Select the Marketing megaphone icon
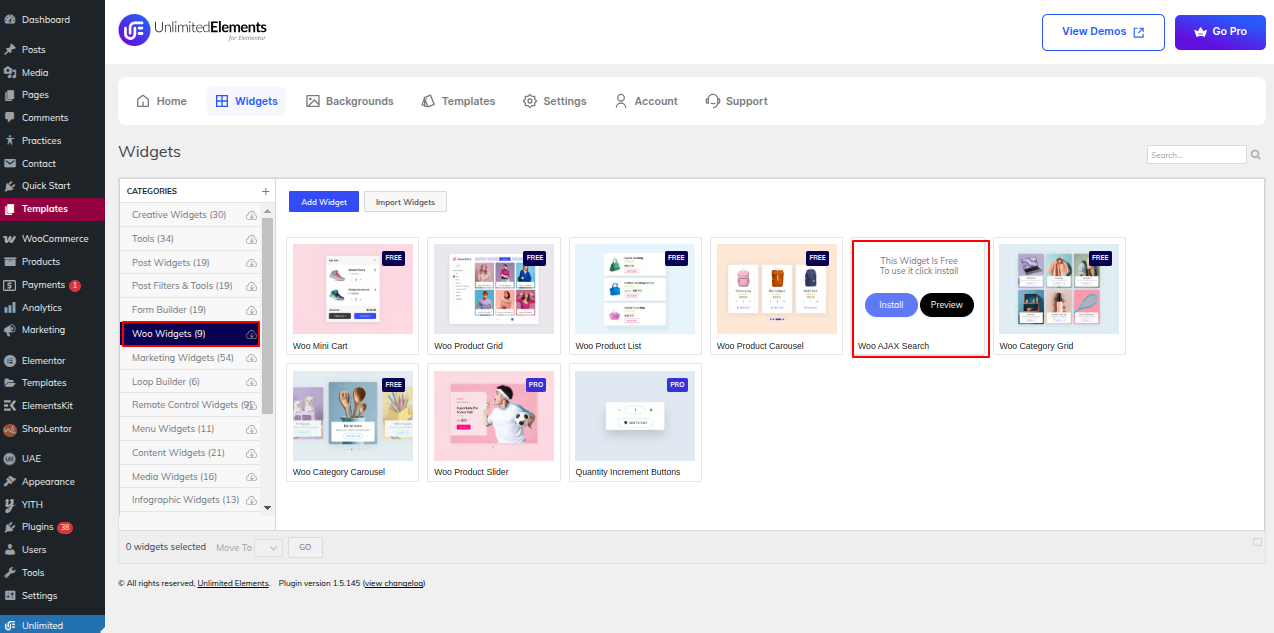The image size is (1274, 633). coord(10,330)
